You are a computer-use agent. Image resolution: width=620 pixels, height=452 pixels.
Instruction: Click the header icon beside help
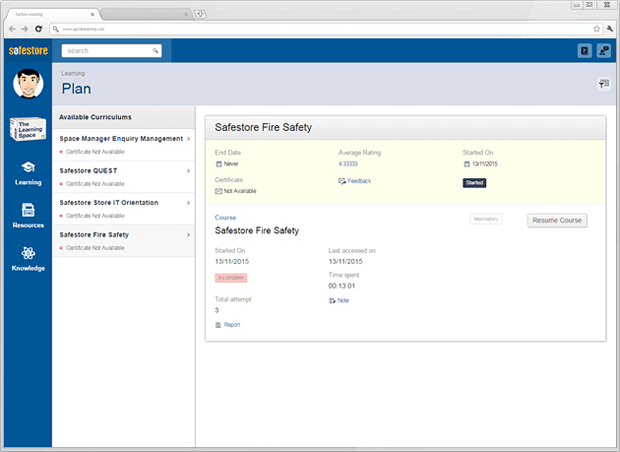click(x=604, y=51)
